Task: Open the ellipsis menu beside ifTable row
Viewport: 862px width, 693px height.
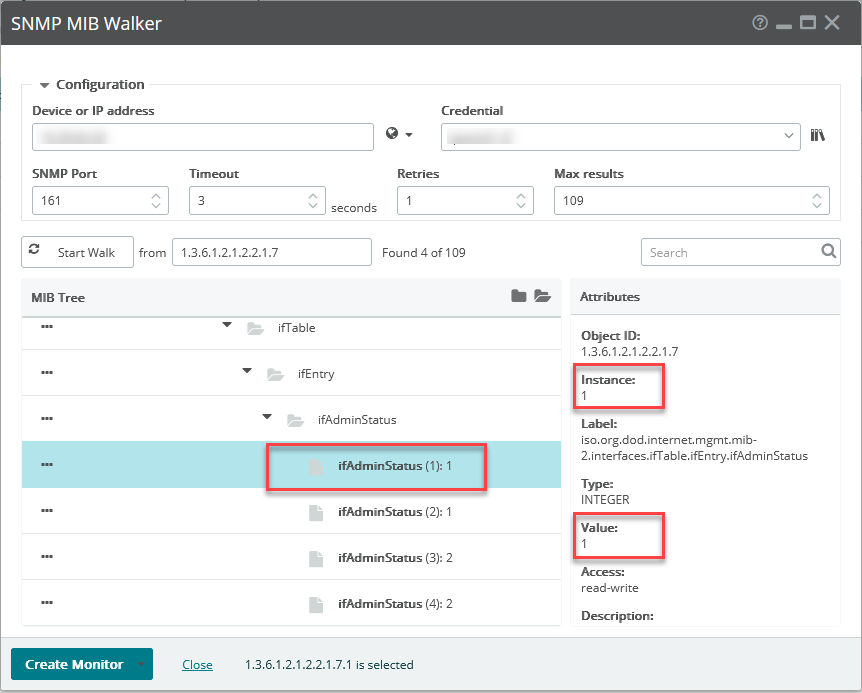Action: (x=46, y=327)
